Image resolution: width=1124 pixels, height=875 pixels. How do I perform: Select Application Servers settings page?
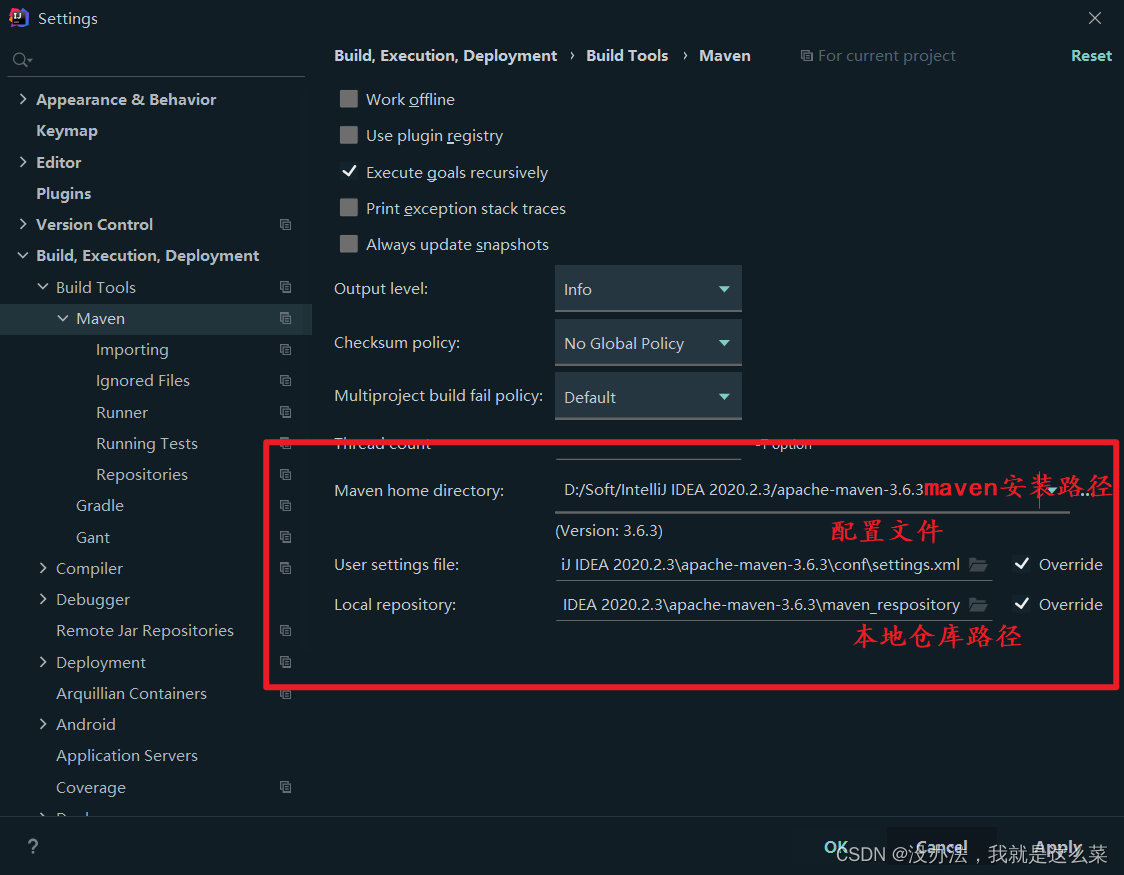click(127, 755)
